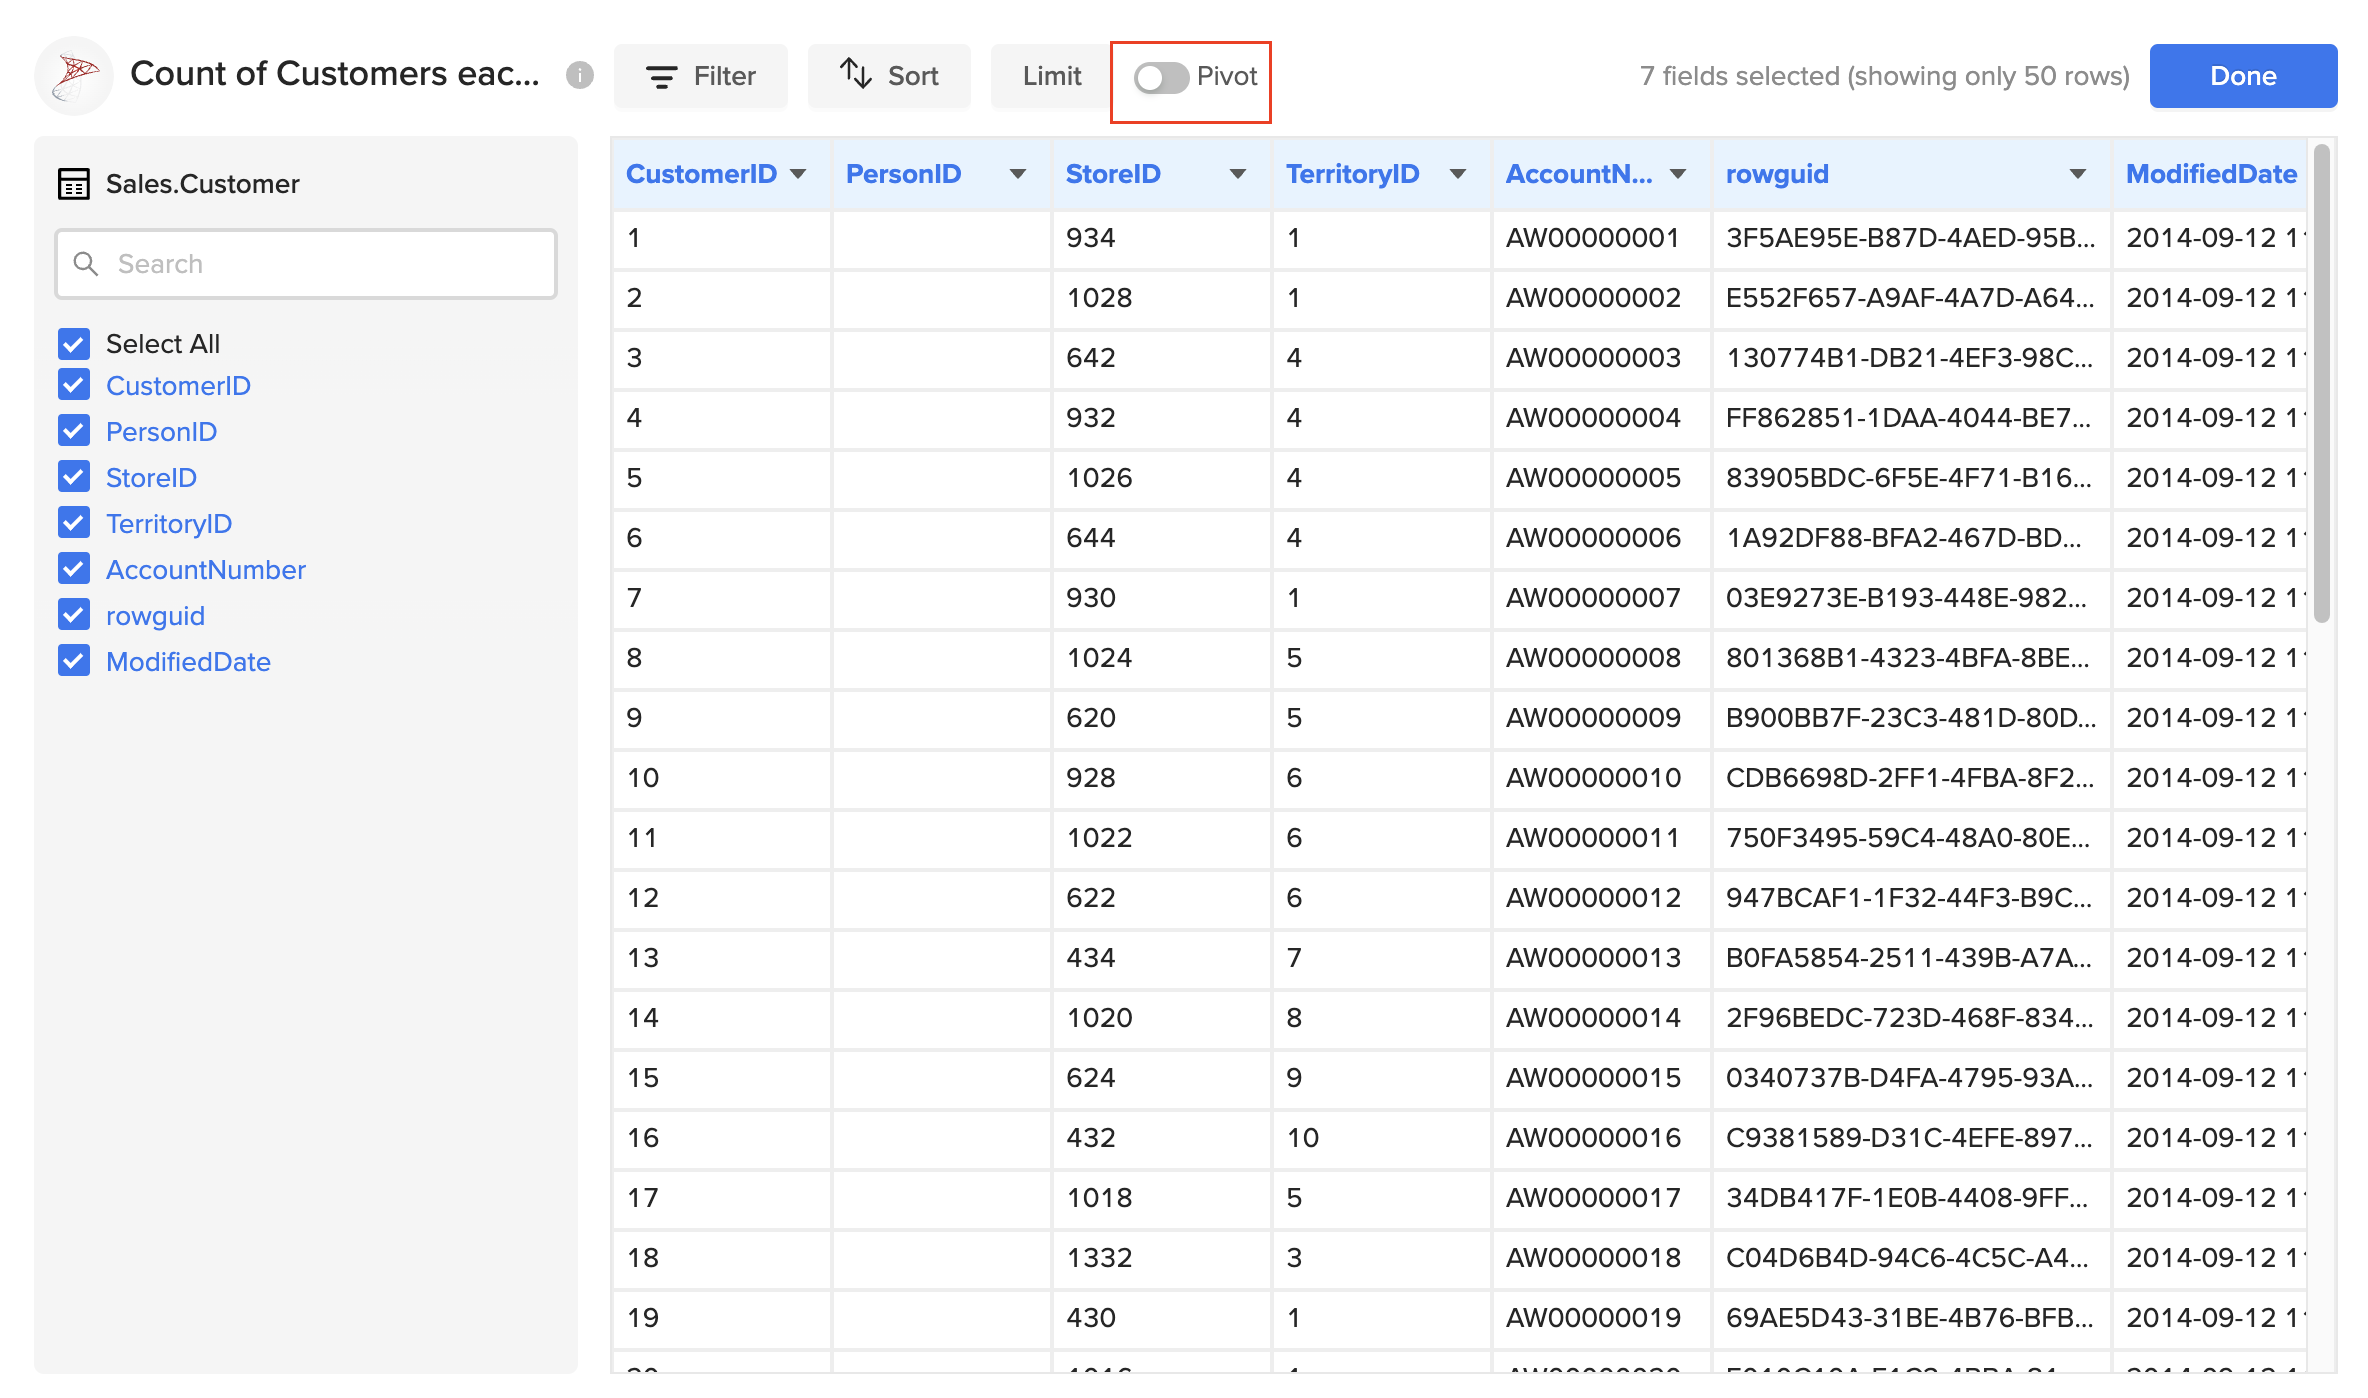Uncheck the PersonID checkbox

click(73, 430)
